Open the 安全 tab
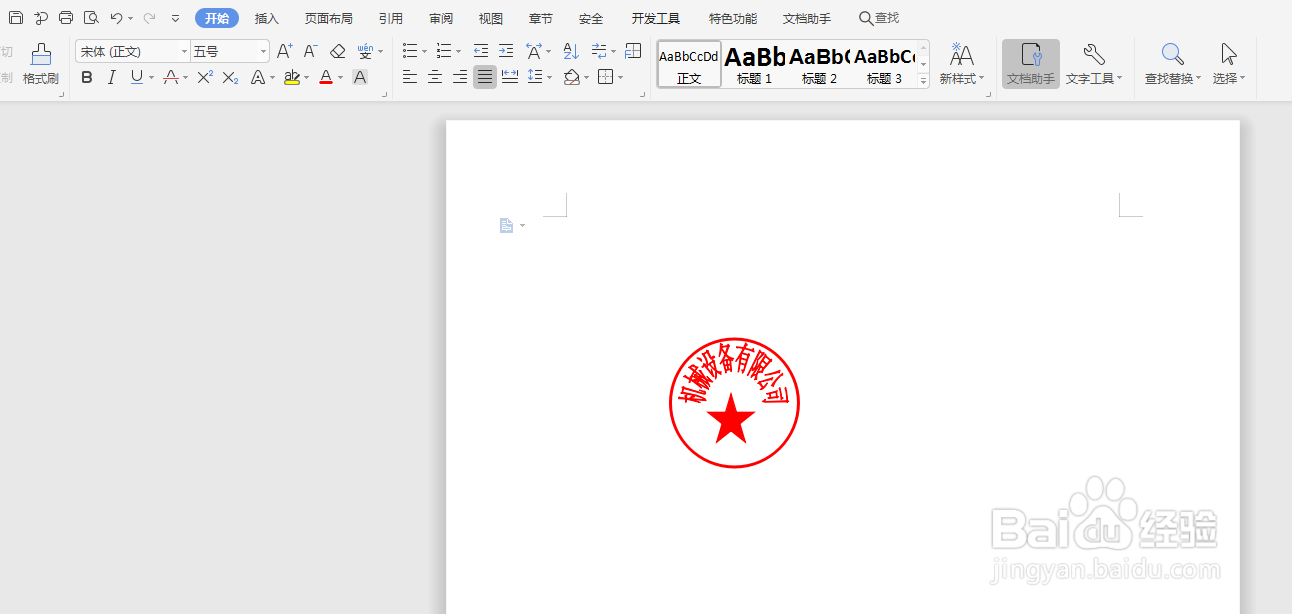This screenshot has height=614, width=1292. point(591,18)
